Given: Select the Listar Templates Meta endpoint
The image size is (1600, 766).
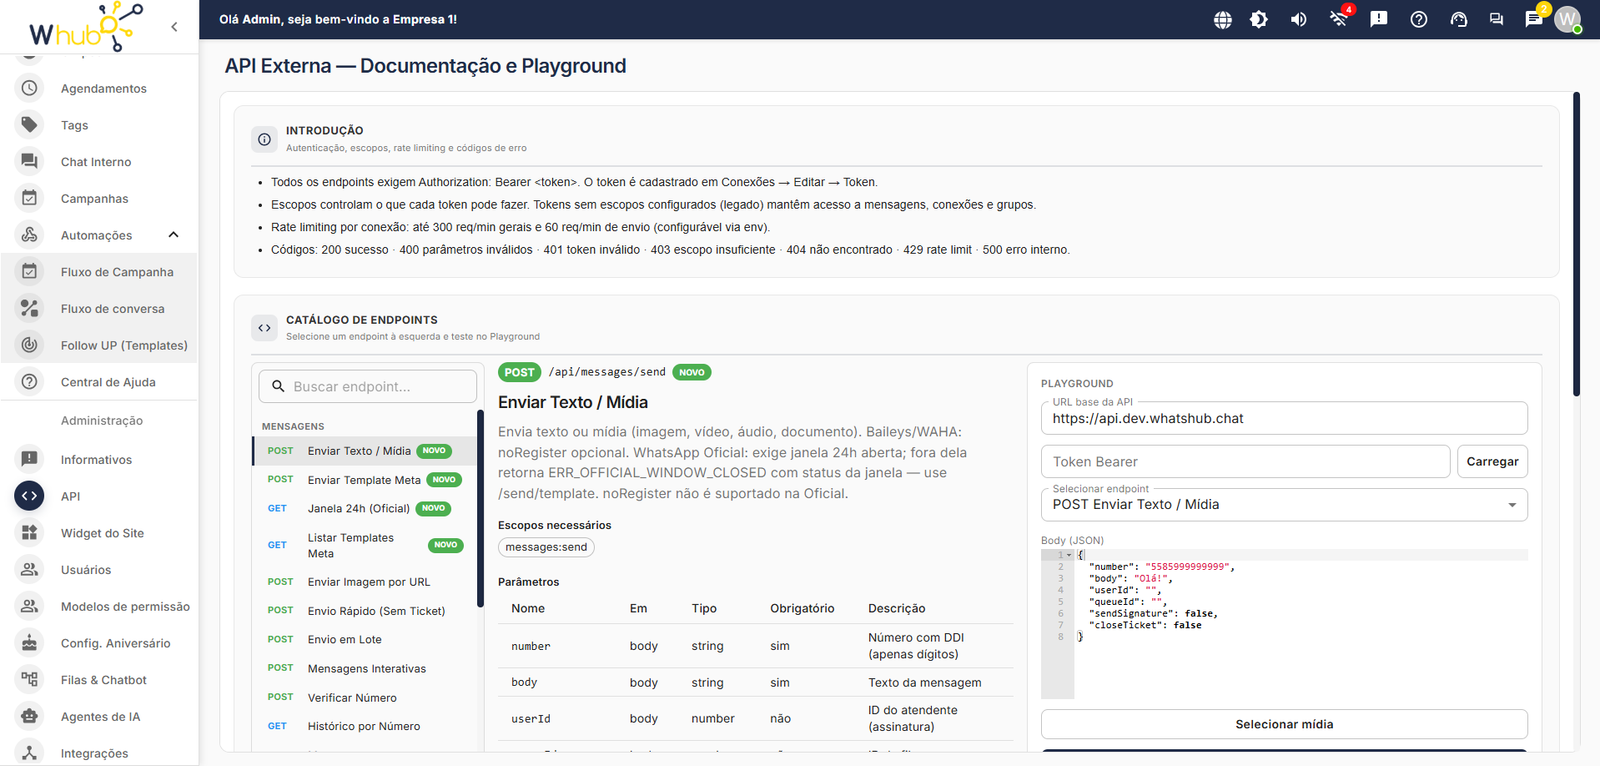Looking at the screenshot, I should (x=365, y=545).
